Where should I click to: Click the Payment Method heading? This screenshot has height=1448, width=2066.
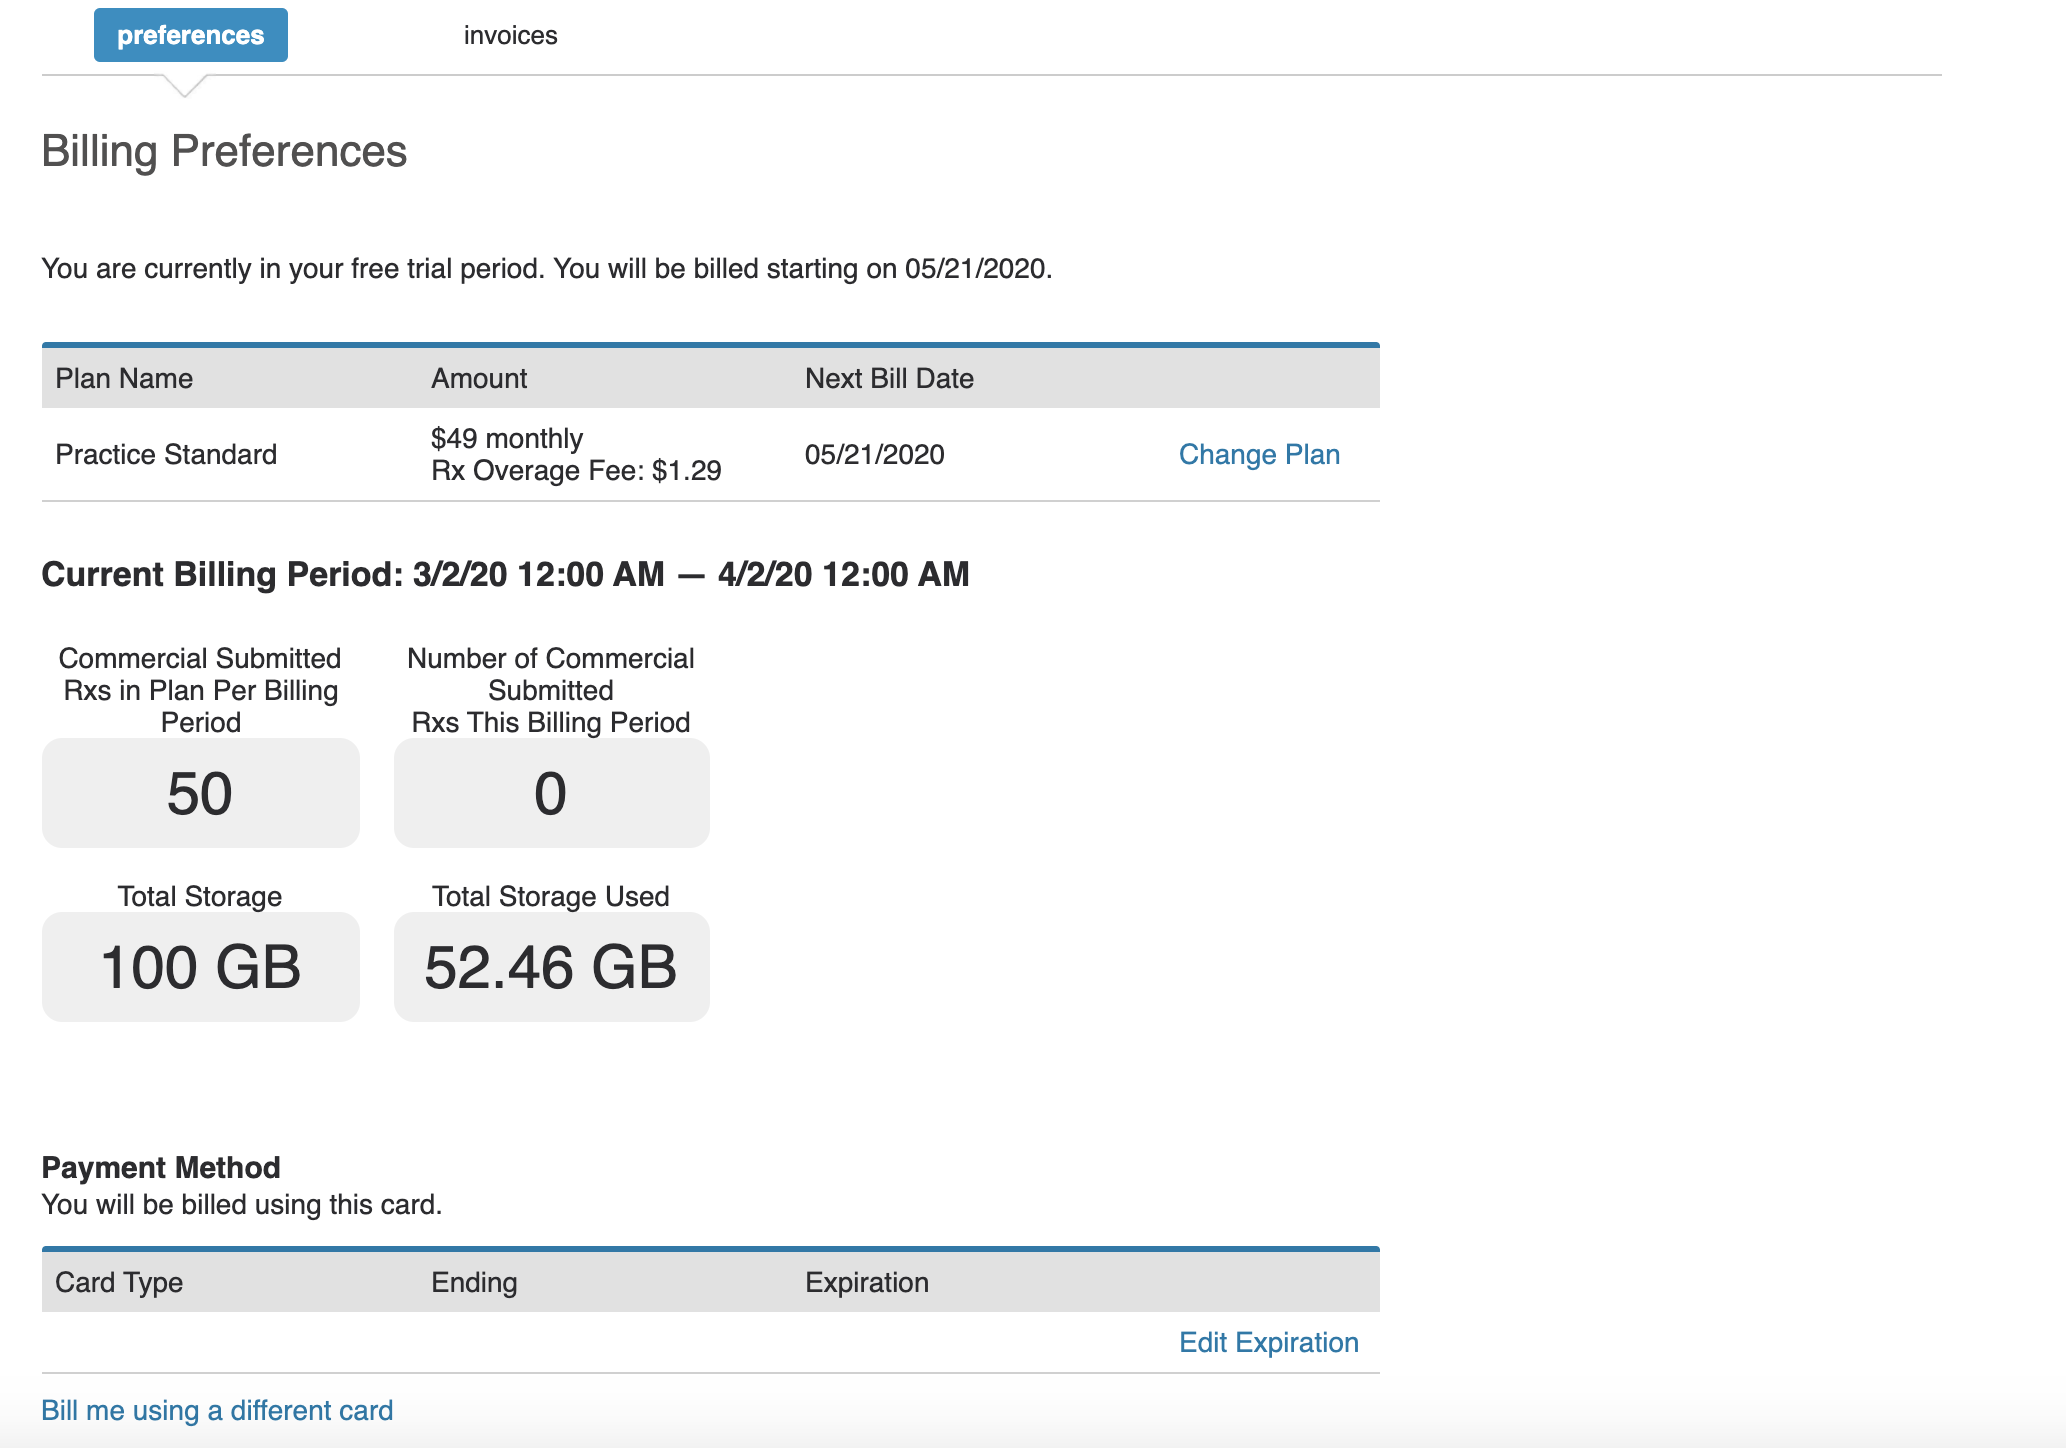161,1168
